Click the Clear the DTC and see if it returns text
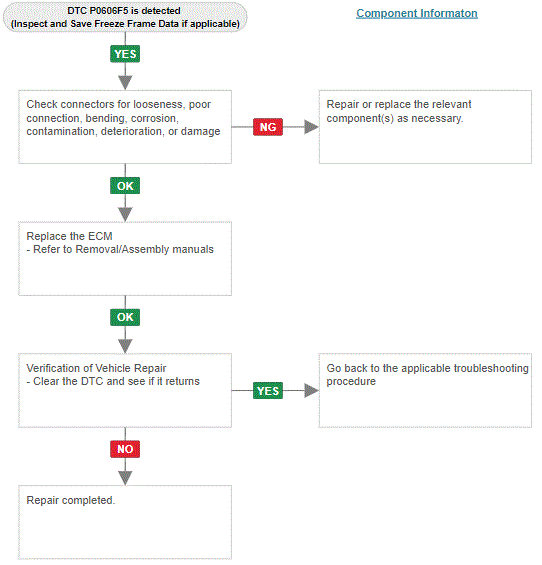 113,381
